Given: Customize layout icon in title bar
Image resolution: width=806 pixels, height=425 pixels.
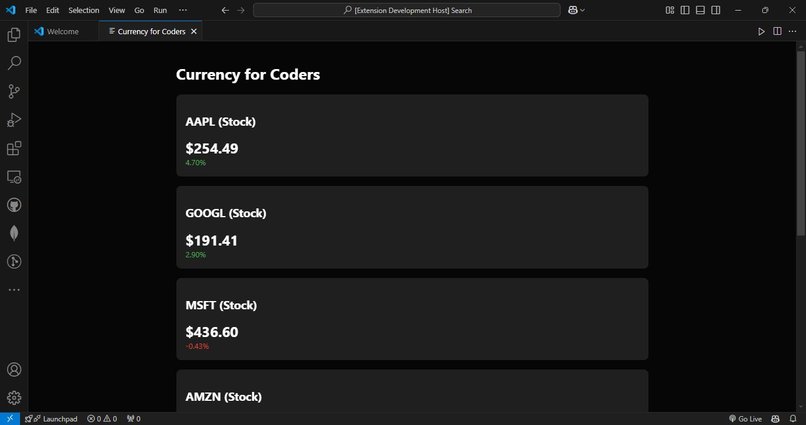Looking at the screenshot, I should point(670,10).
